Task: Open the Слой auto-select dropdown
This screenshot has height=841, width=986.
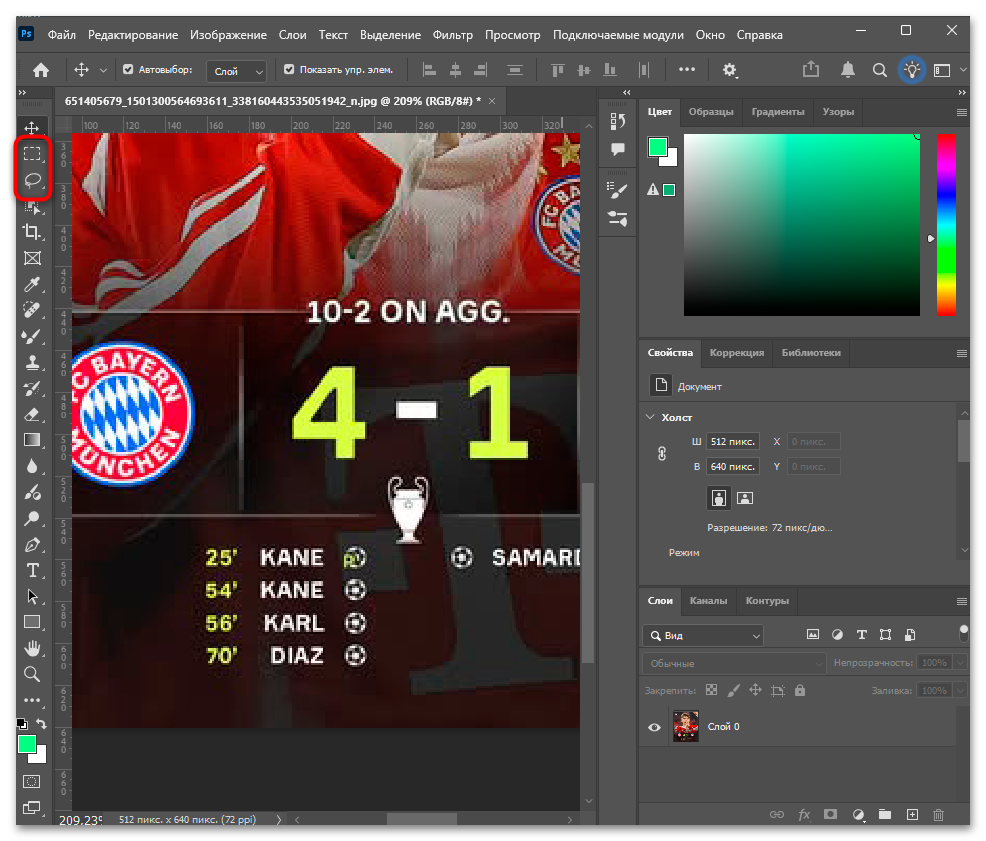Action: [236, 71]
